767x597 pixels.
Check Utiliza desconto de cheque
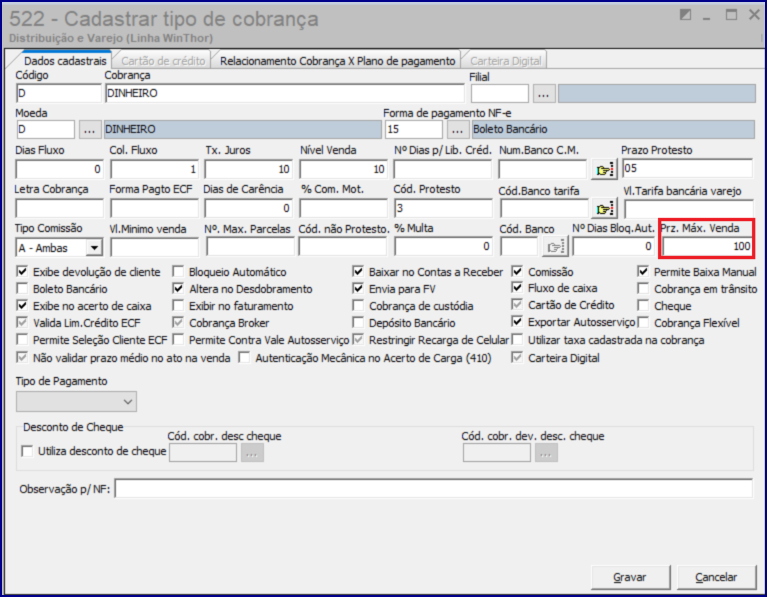tap(27, 451)
